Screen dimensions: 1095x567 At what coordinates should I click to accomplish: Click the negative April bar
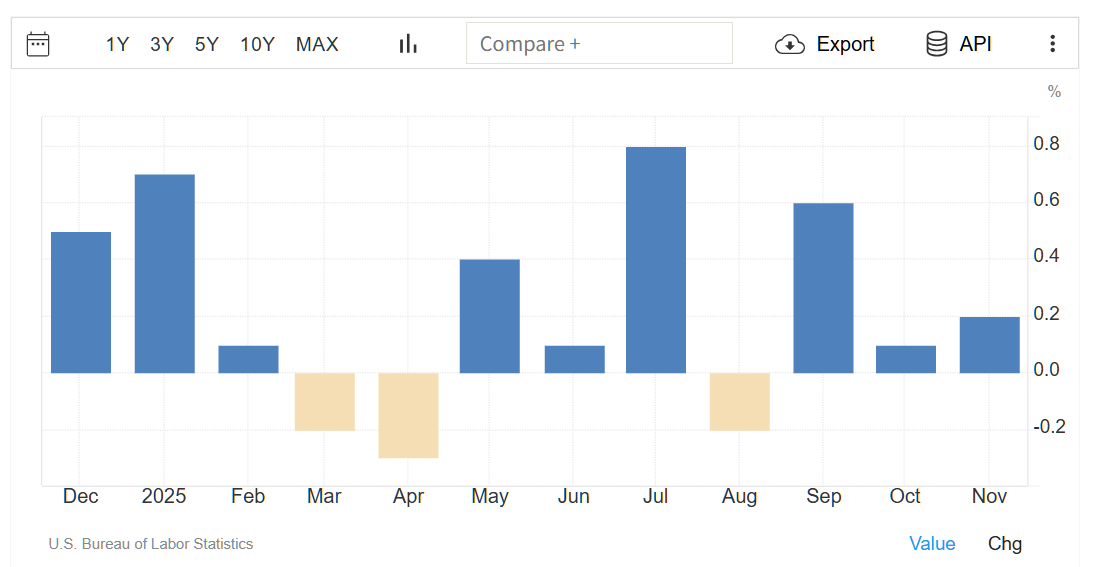click(x=408, y=415)
